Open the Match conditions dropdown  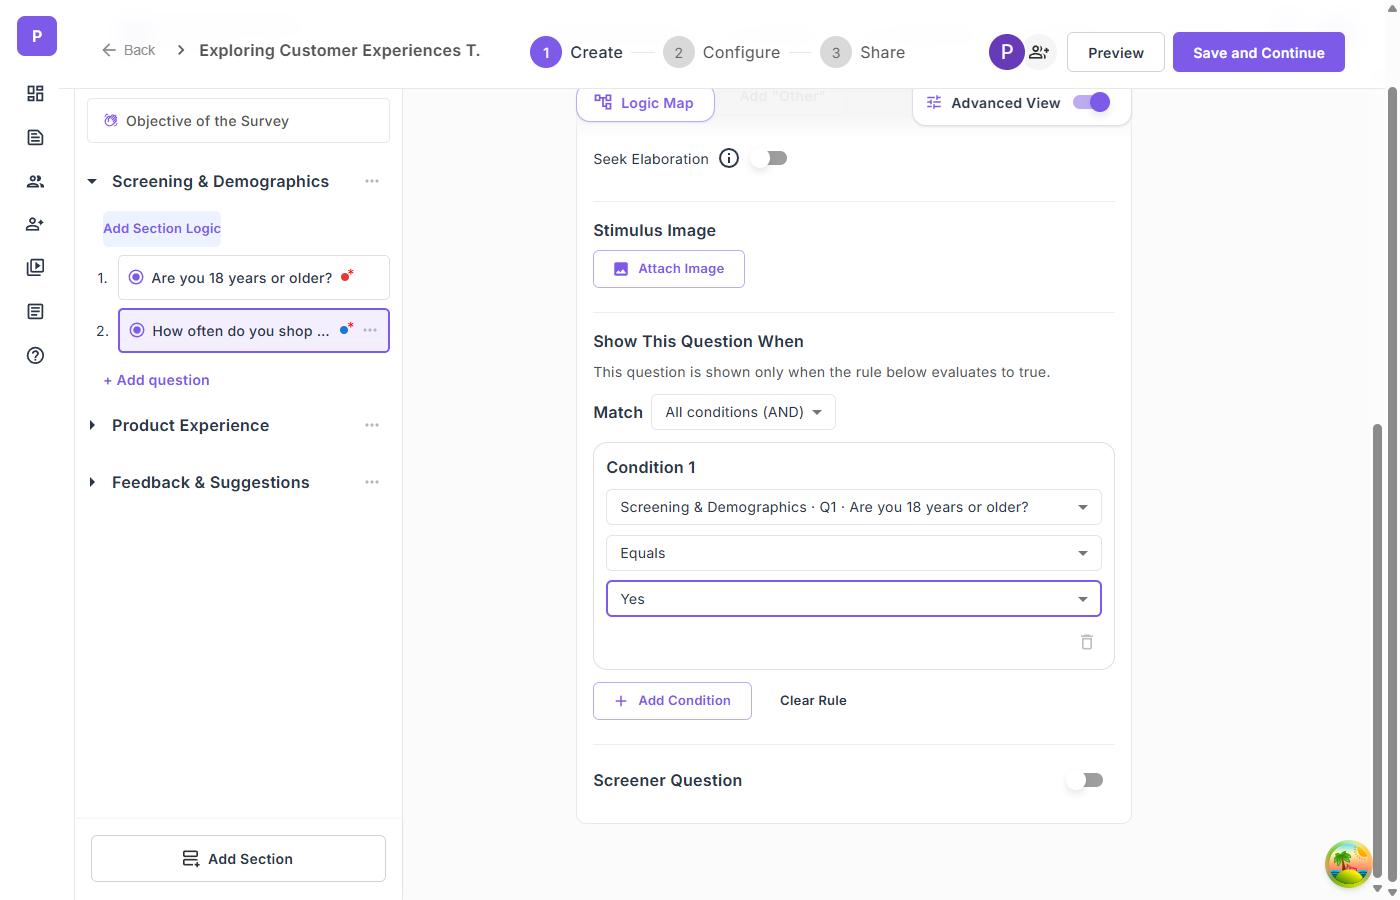743,412
